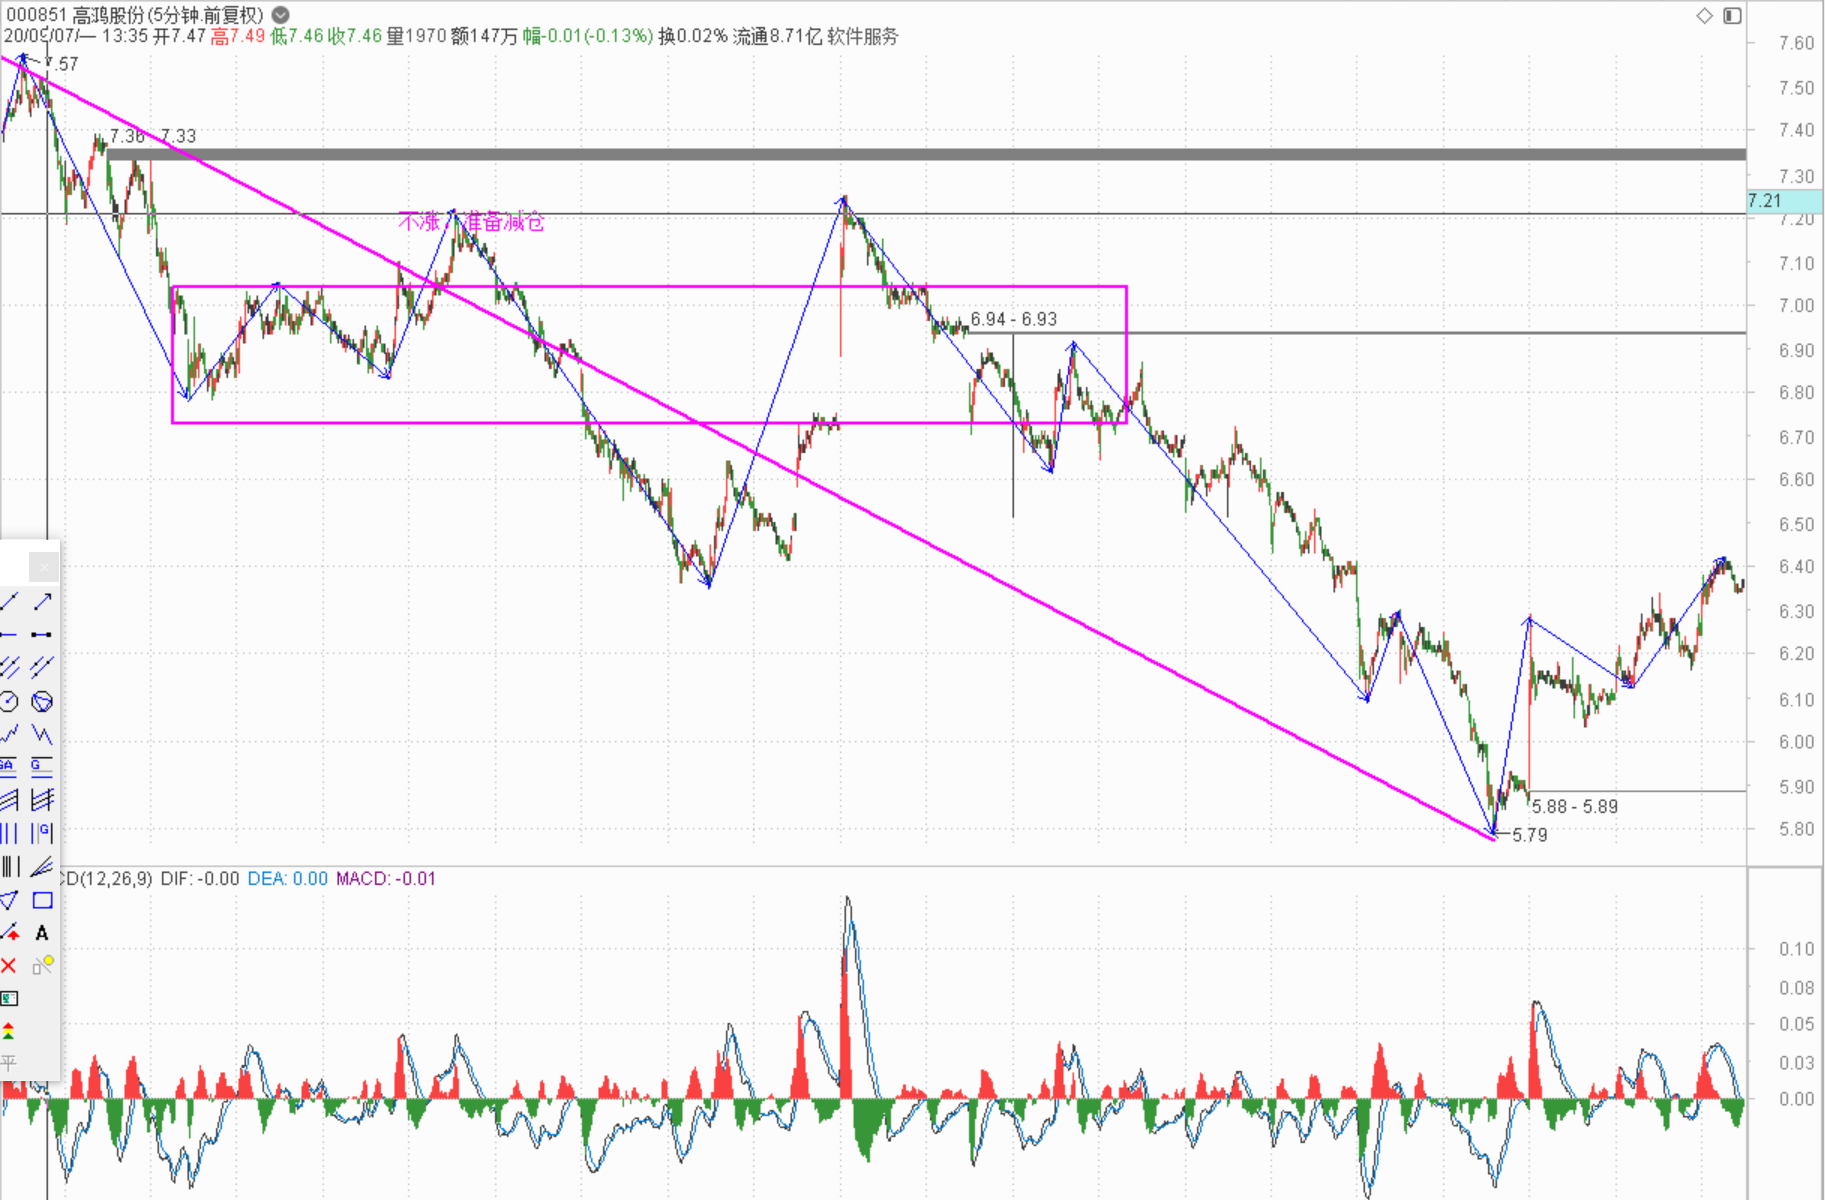Screen dimensions: 1825x1200
Task: Click the MACD(12,26,9) indicator label
Action: [x=105, y=879]
